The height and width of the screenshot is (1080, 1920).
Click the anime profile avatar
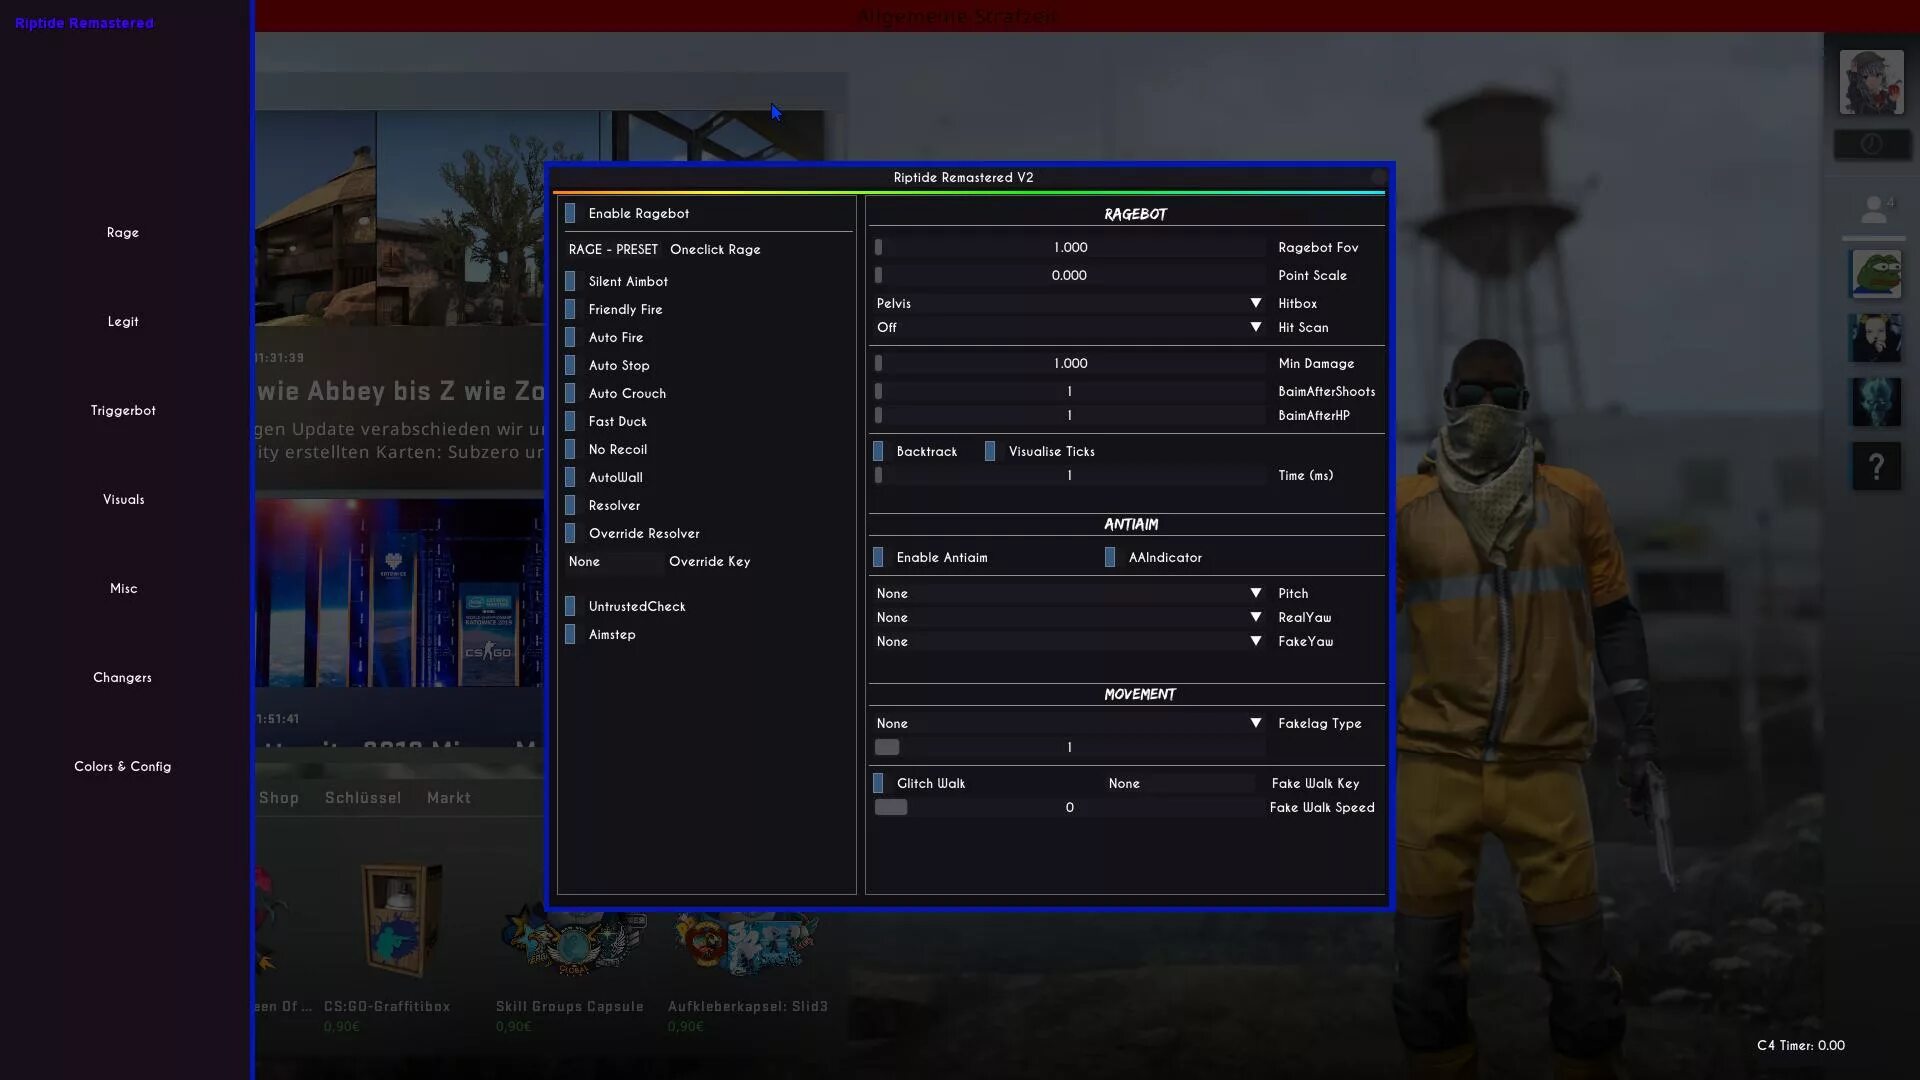pyautogui.click(x=1871, y=82)
